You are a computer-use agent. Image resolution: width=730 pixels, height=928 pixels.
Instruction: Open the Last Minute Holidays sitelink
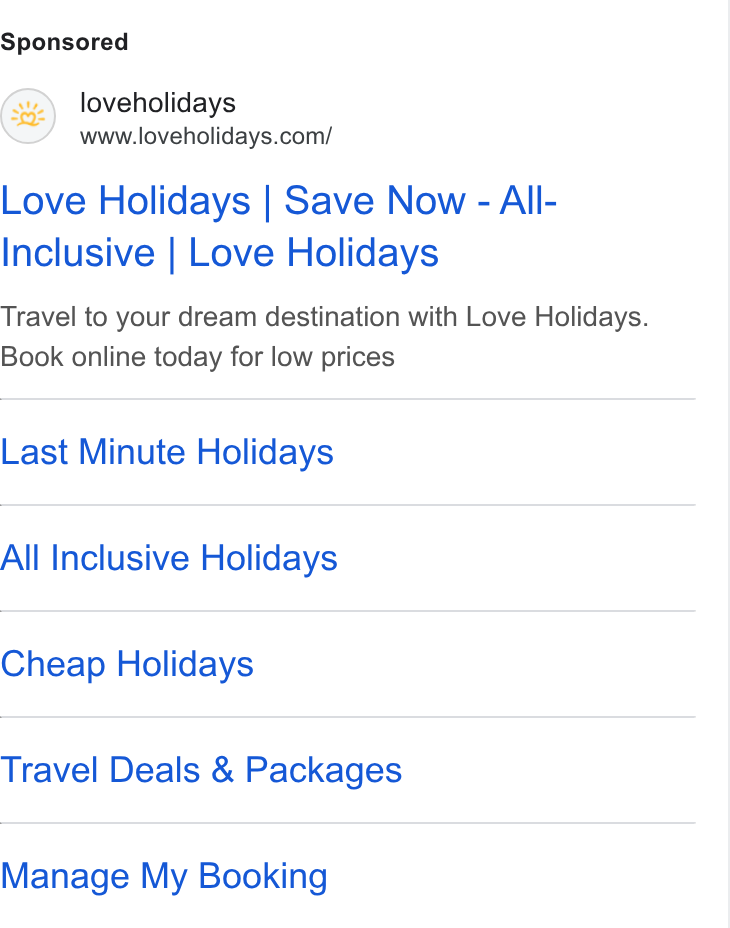167,452
